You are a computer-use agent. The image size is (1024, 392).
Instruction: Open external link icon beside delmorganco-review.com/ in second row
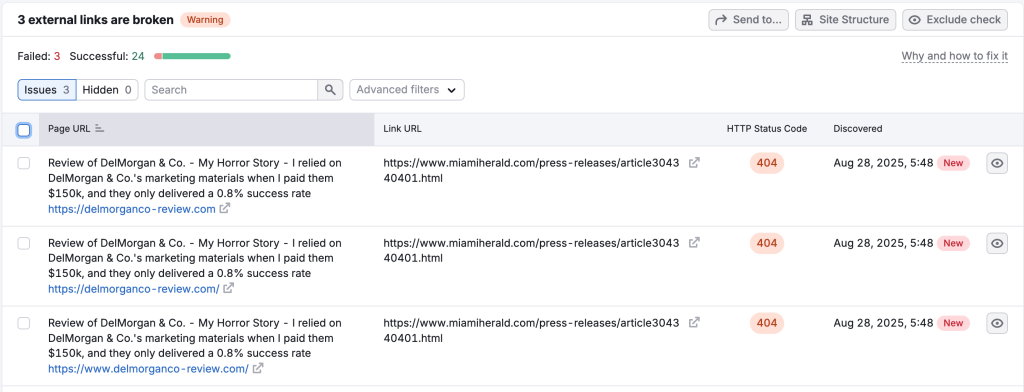pos(229,289)
